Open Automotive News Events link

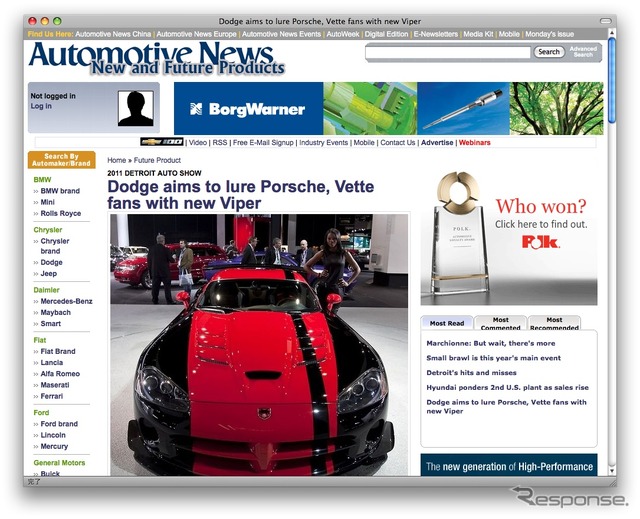pos(281,34)
